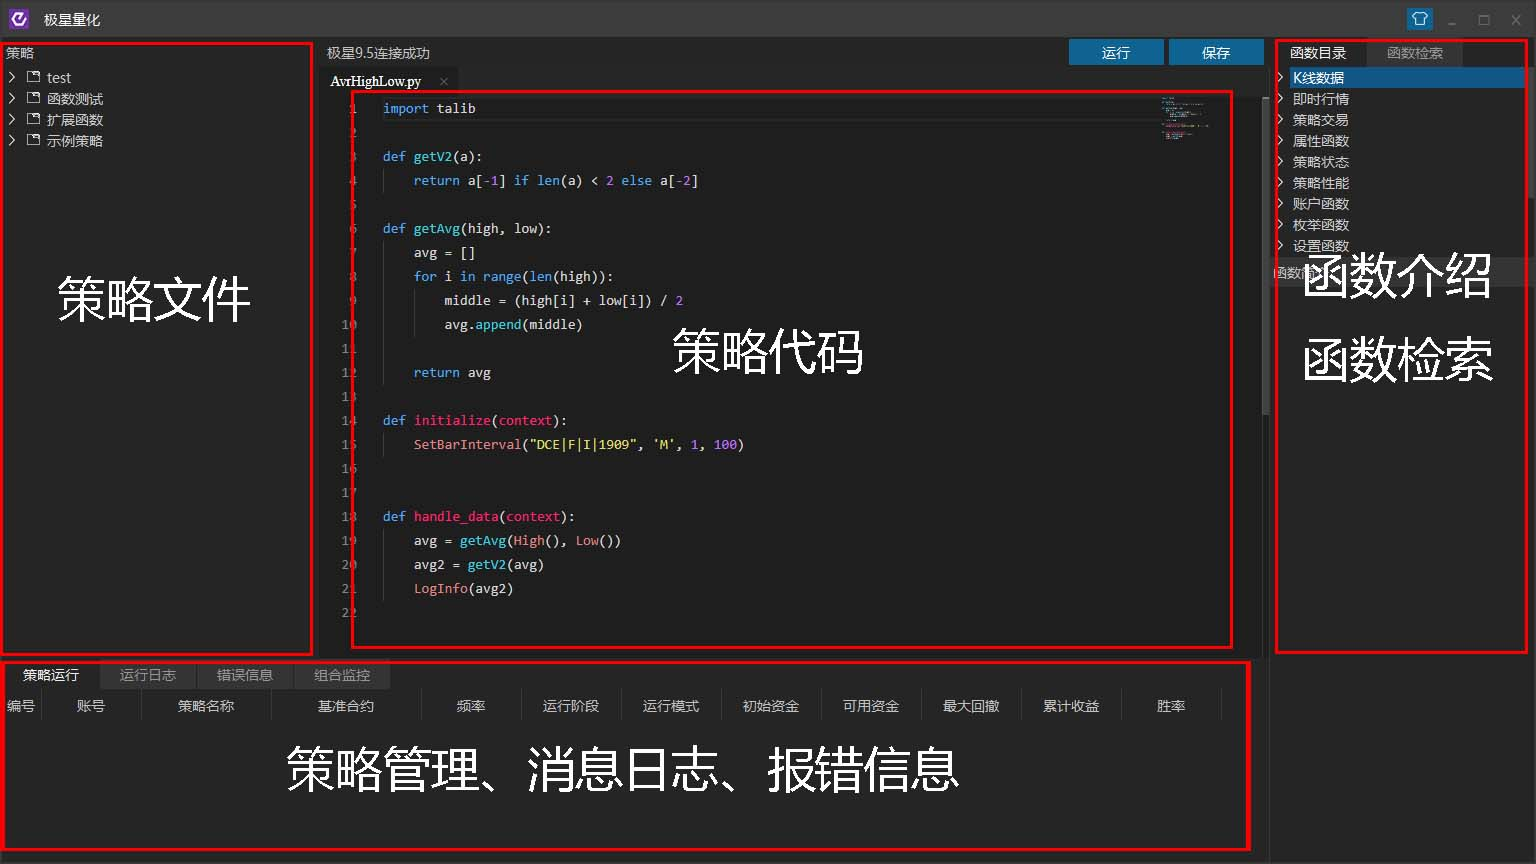Screen dimensions: 1536x864
Task: Select 属性函数 in the function list
Action: pos(1321,140)
